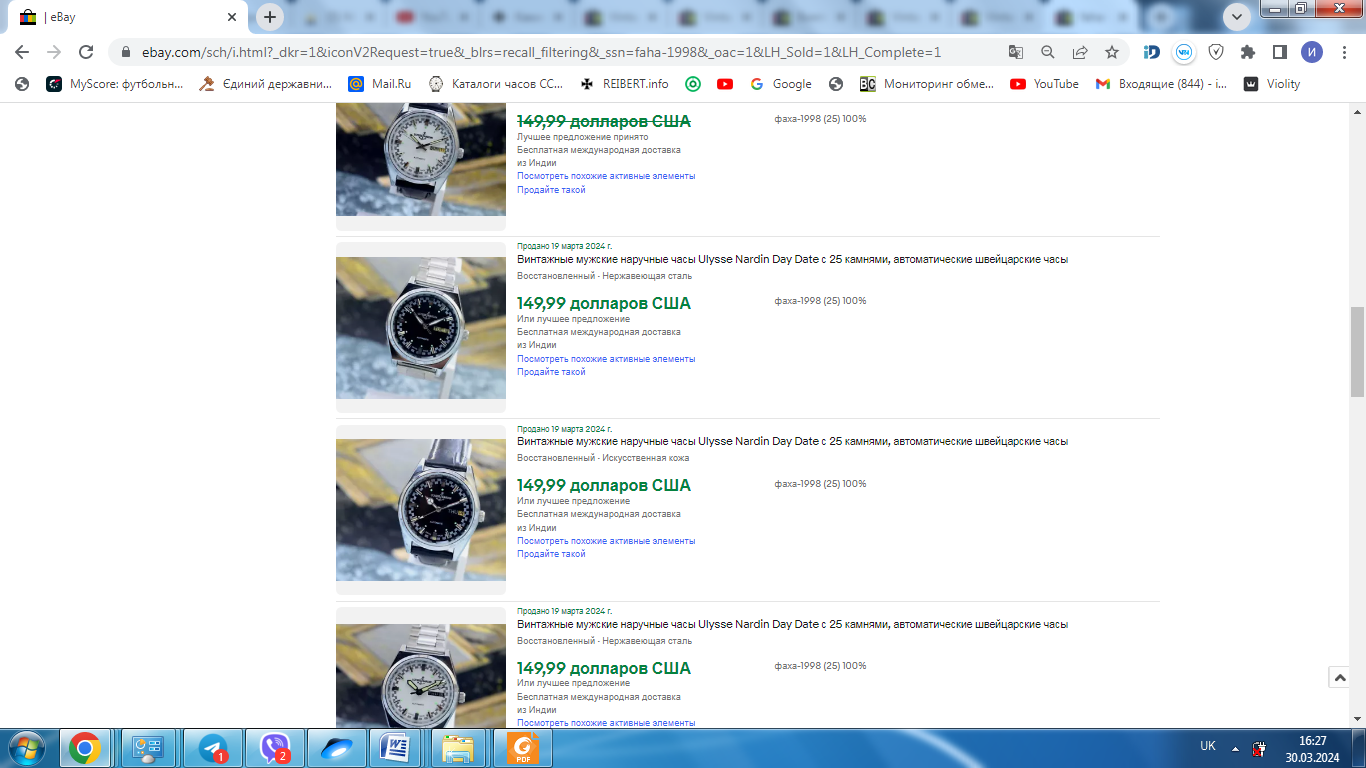Image resolution: width=1366 pixels, height=768 pixels.
Task: Jump to top with the up-arrow button
Action: (x=1340, y=677)
